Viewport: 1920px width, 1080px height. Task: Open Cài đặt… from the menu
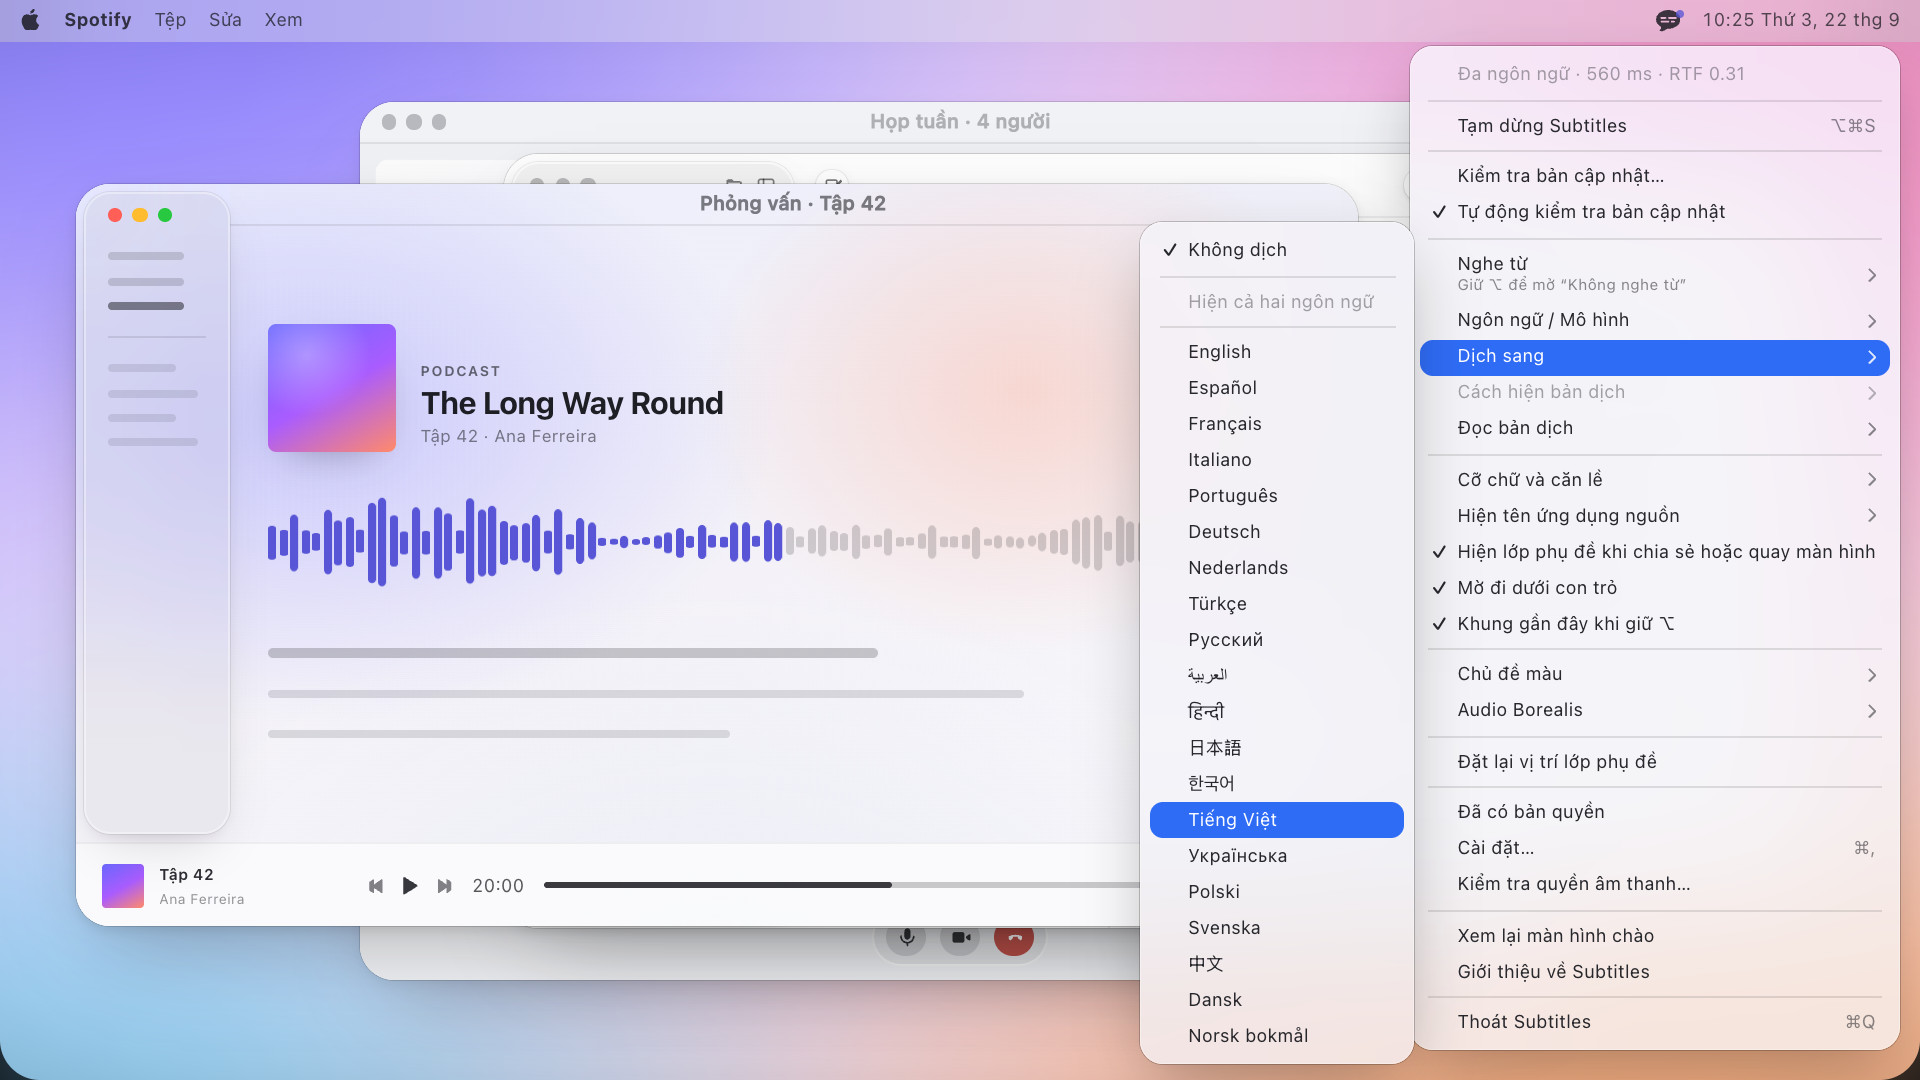pyautogui.click(x=1655, y=848)
